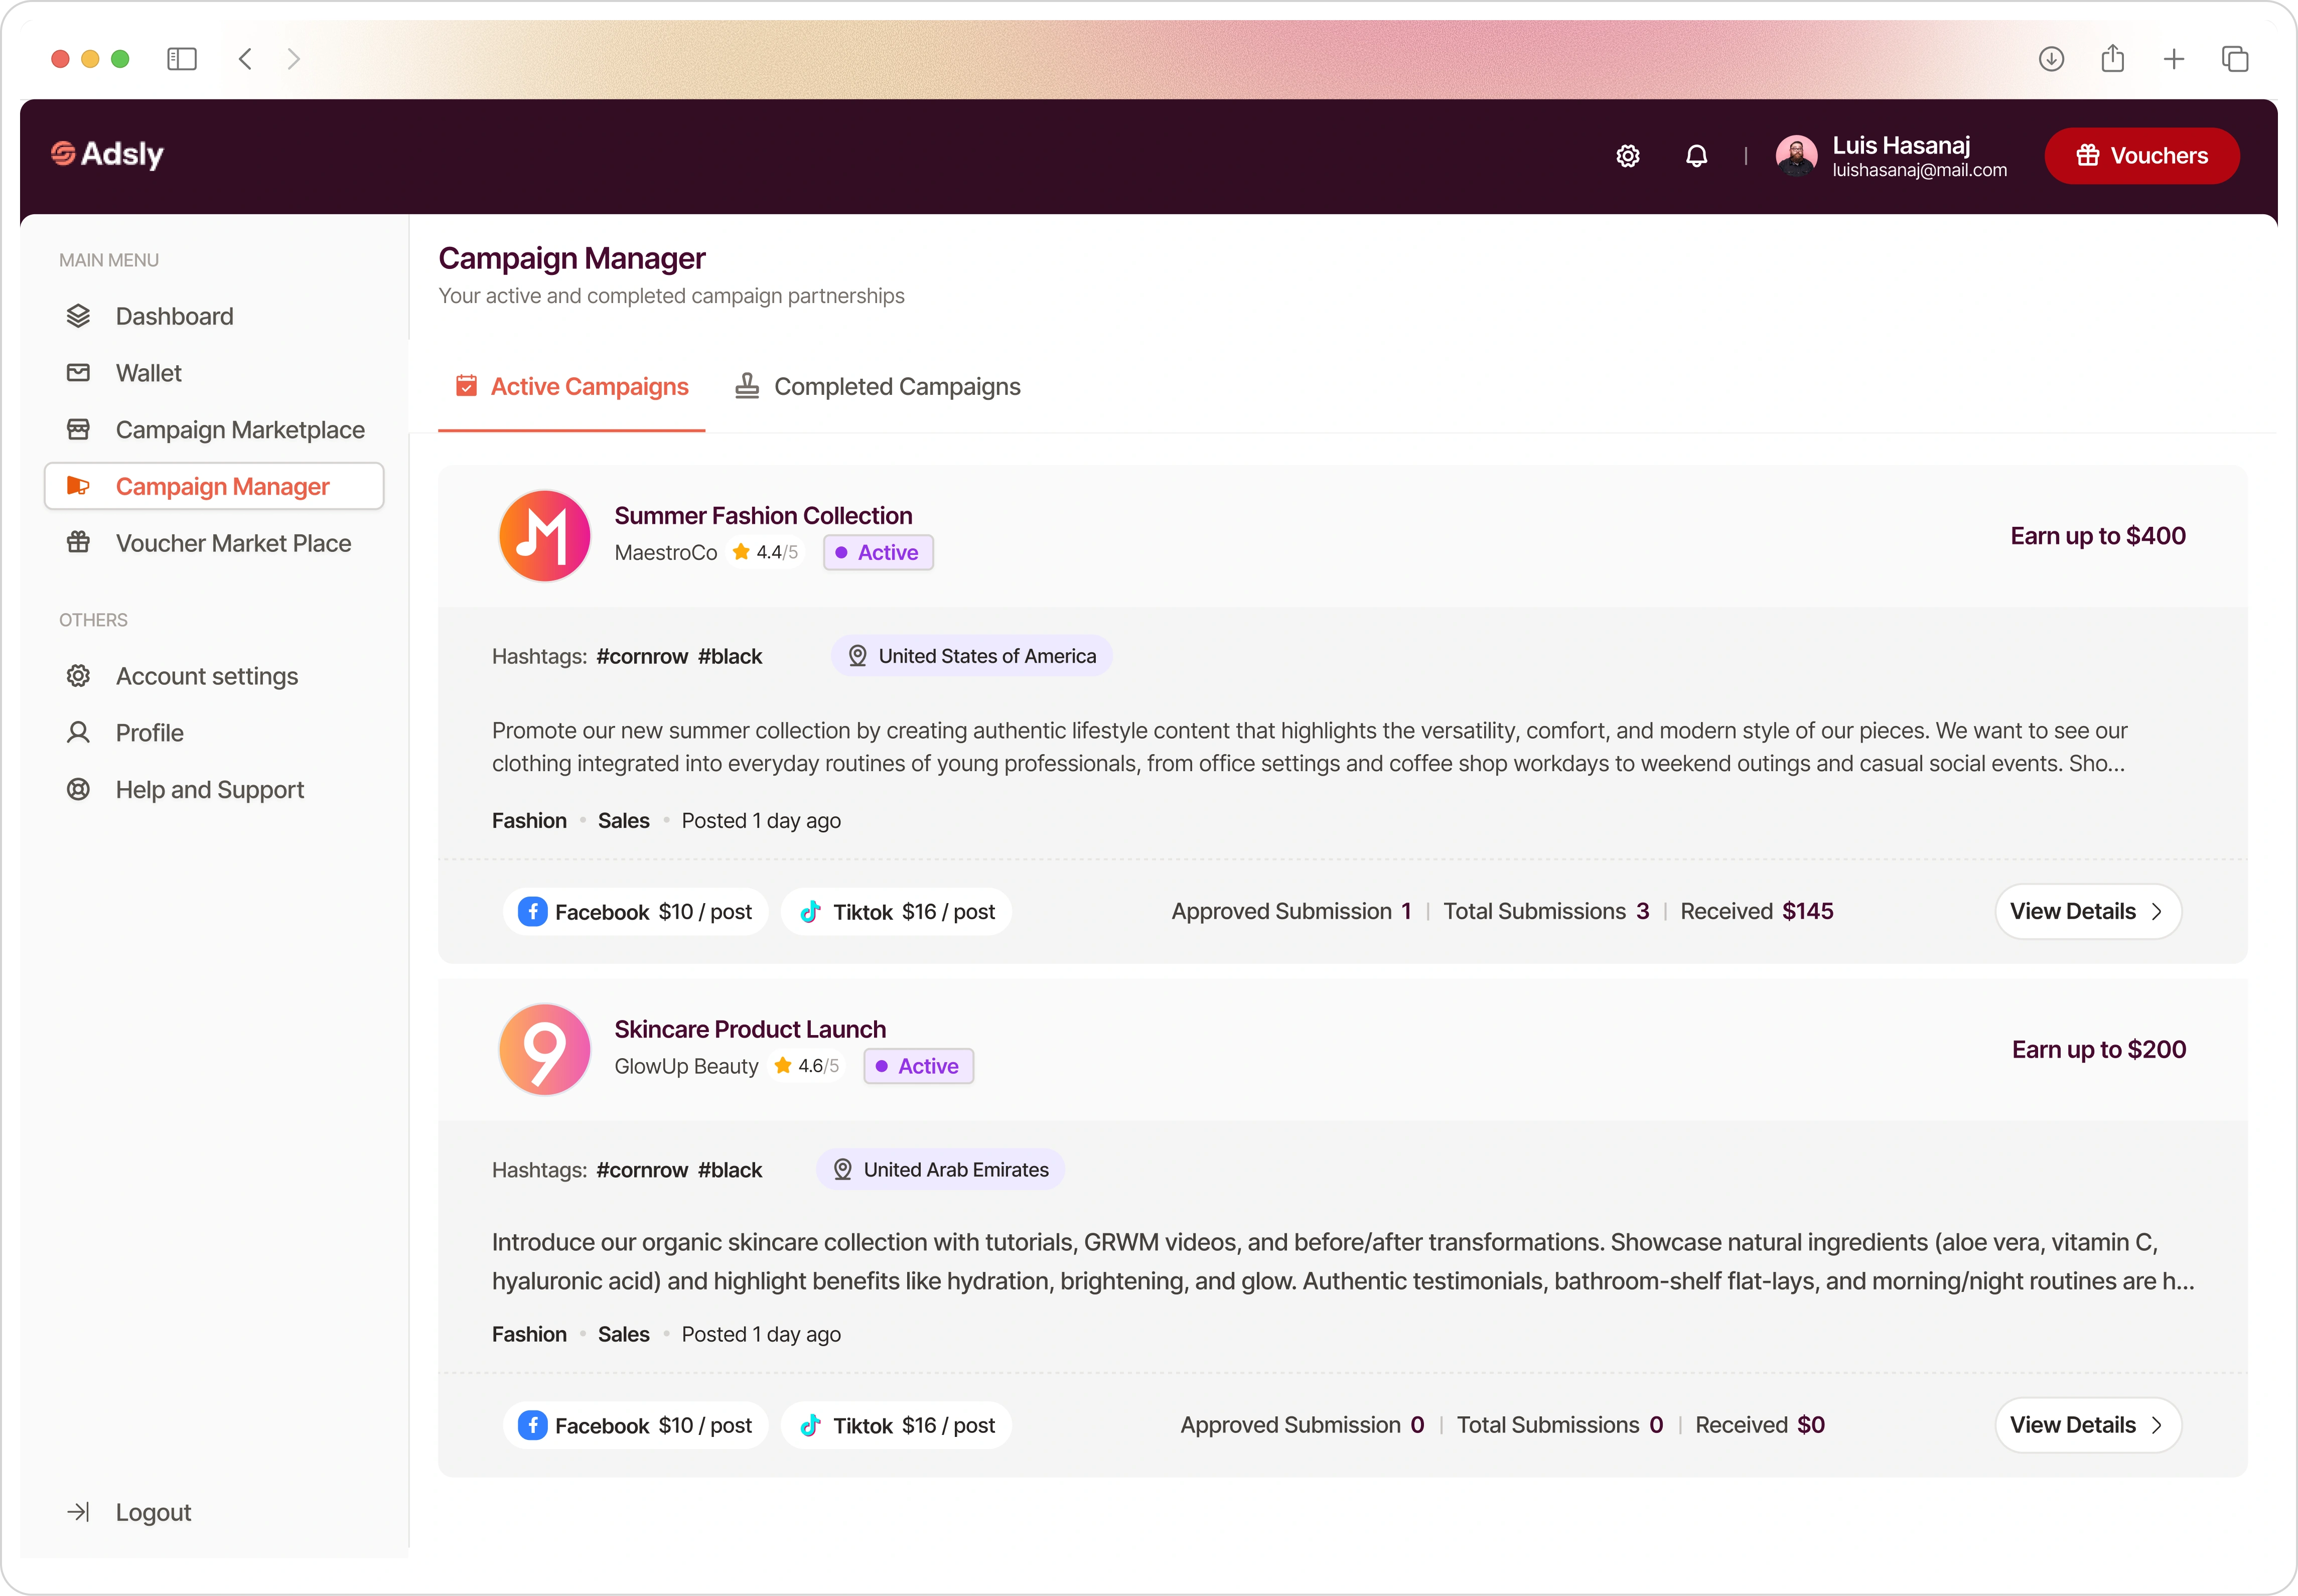Switch to Completed Campaigns tab
The width and height of the screenshot is (2298, 1596).
pos(877,387)
